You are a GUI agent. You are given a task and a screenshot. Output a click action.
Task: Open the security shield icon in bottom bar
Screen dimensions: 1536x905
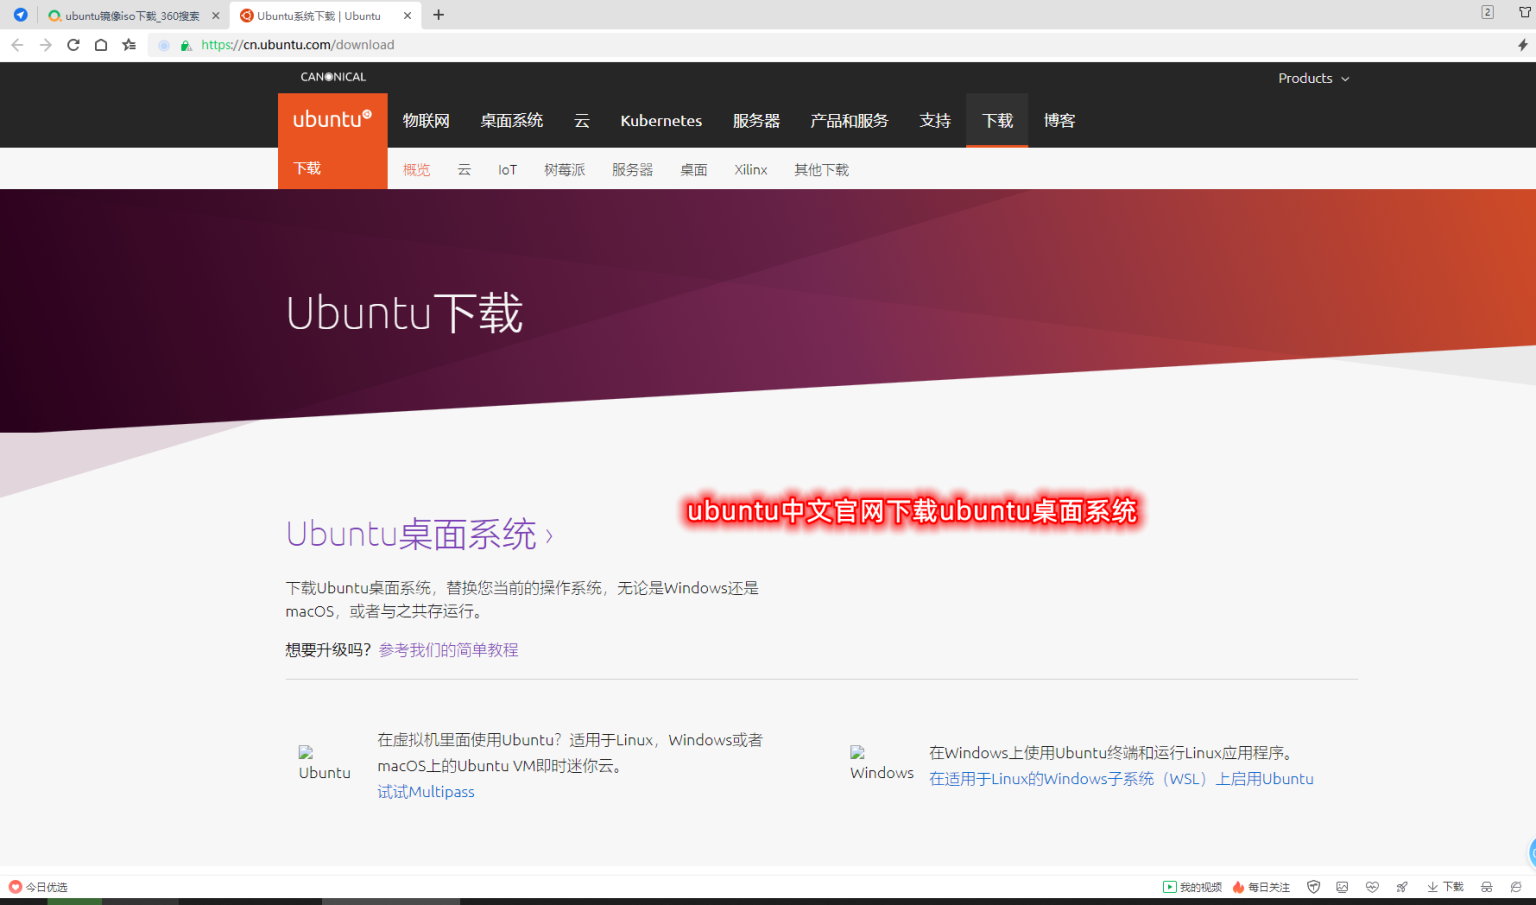(1313, 886)
